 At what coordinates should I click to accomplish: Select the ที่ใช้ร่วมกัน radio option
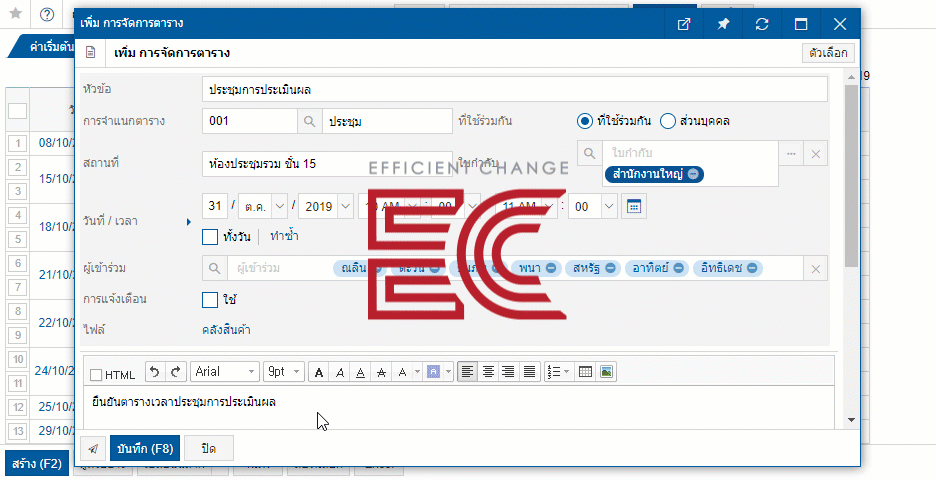click(x=584, y=121)
